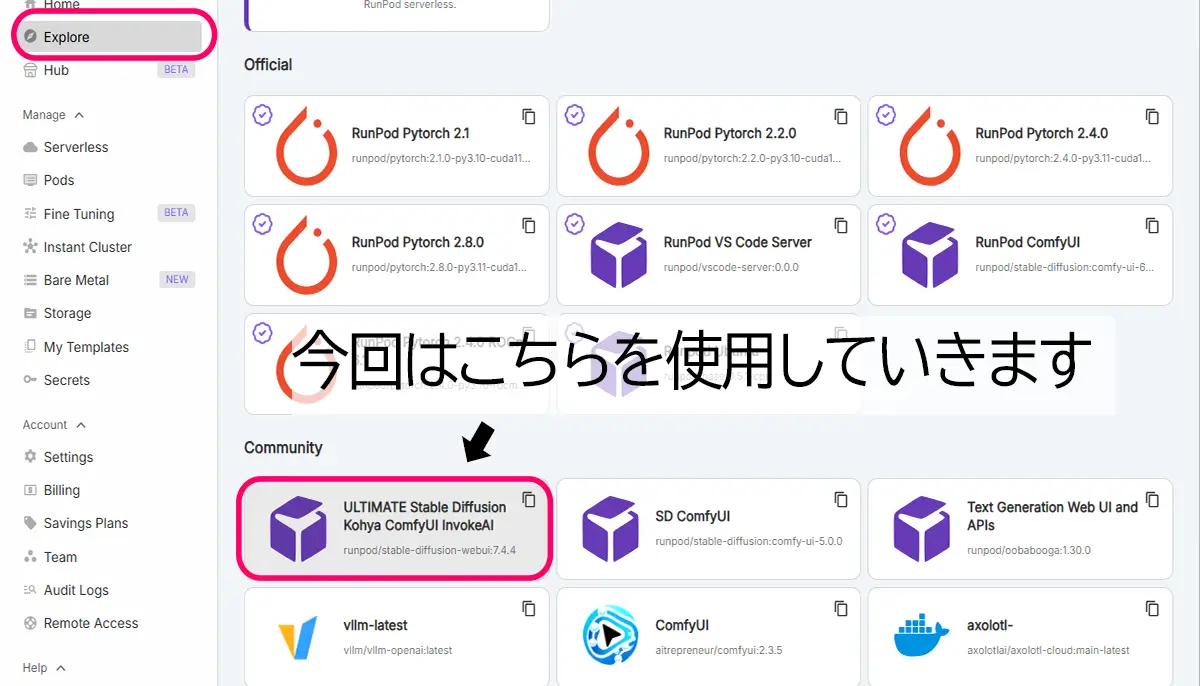Copy vllm-latest template
This screenshot has width=1200, height=686.
click(x=529, y=608)
